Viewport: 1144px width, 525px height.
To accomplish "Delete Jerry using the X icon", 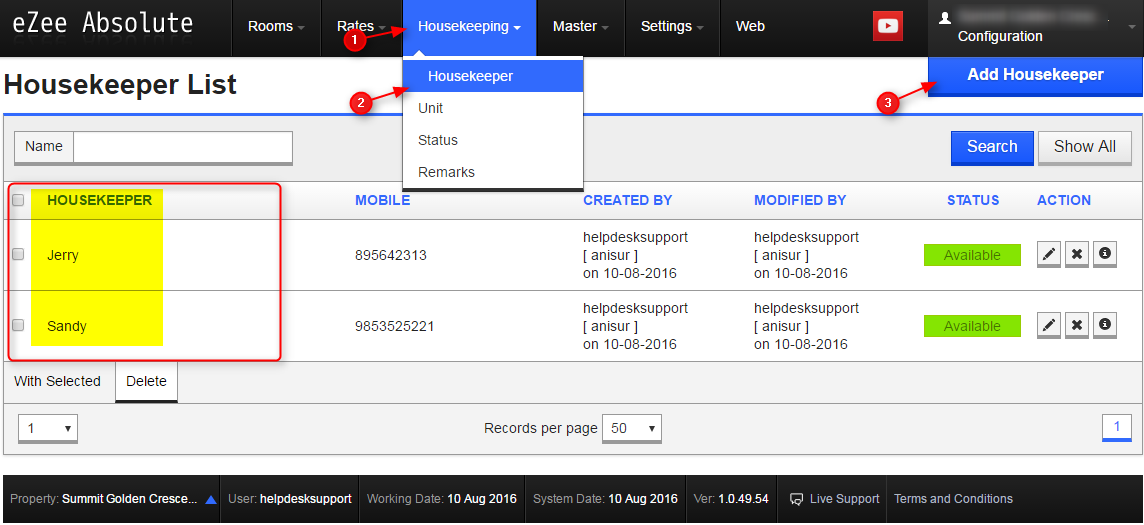I will 1076,254.
